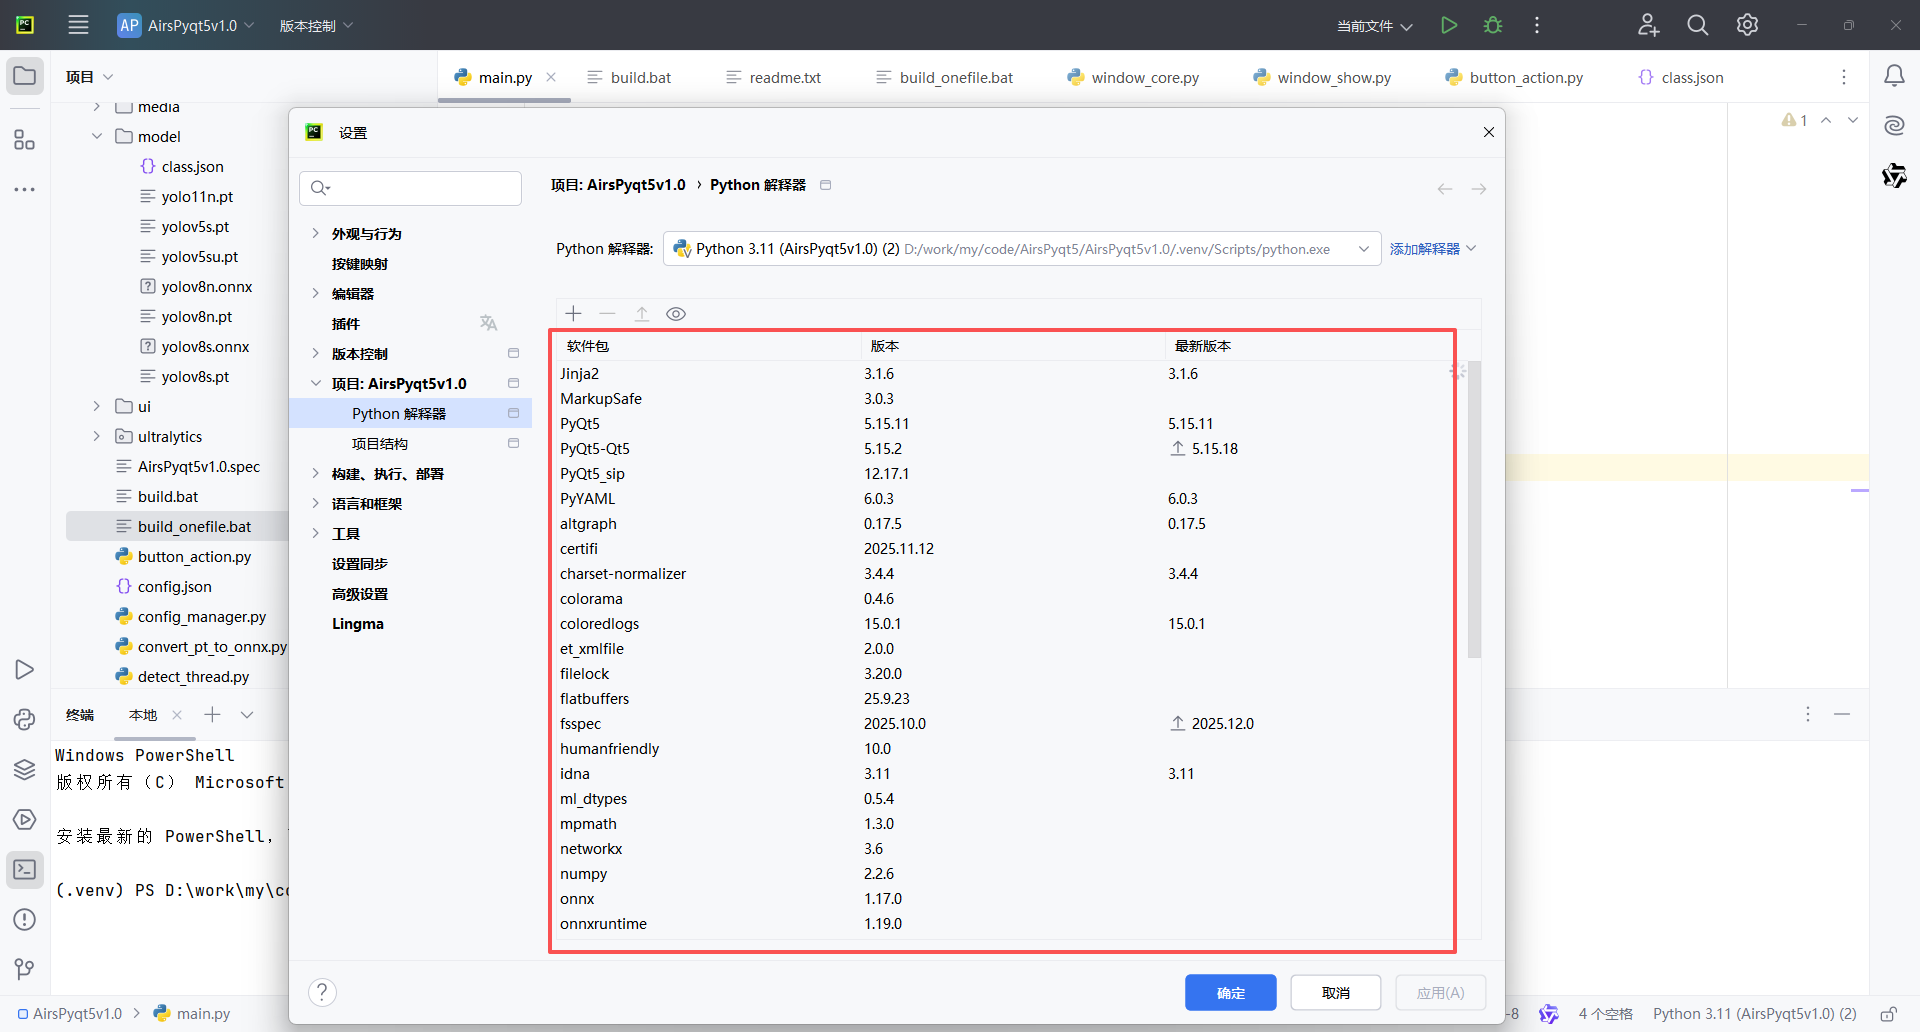Image resolution: width=1920 pixels, height=1032 pixels.
Task: Open the 版本控制 dropdown in title bar
Action: coord(316,26)
